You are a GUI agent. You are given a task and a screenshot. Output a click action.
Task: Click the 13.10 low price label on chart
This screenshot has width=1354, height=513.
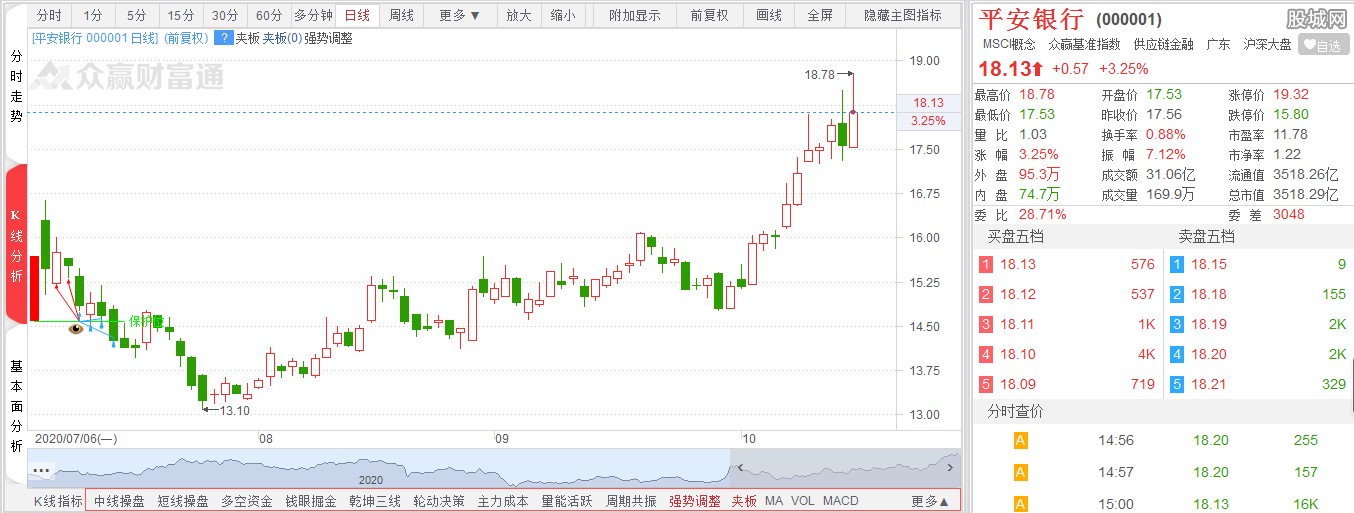tap(235, 410)
